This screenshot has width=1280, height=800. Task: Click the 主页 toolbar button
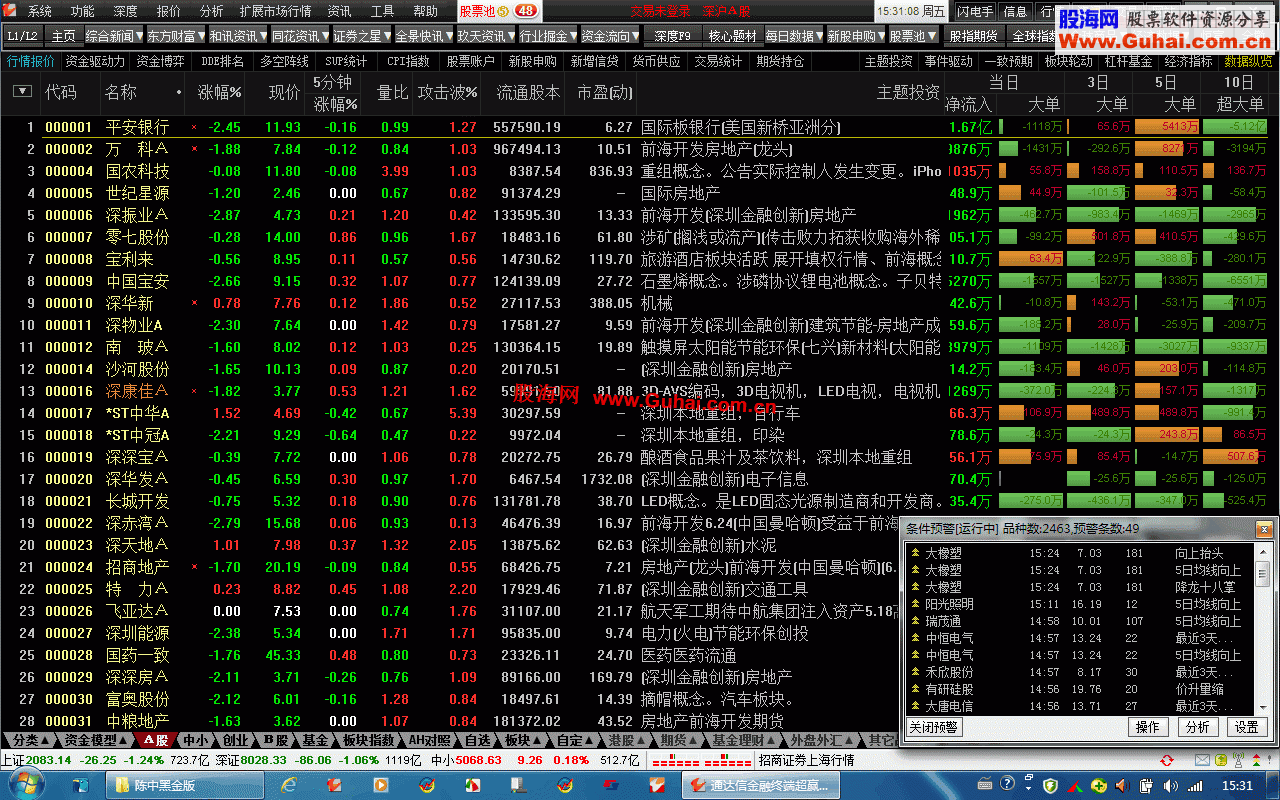[63, 36]
